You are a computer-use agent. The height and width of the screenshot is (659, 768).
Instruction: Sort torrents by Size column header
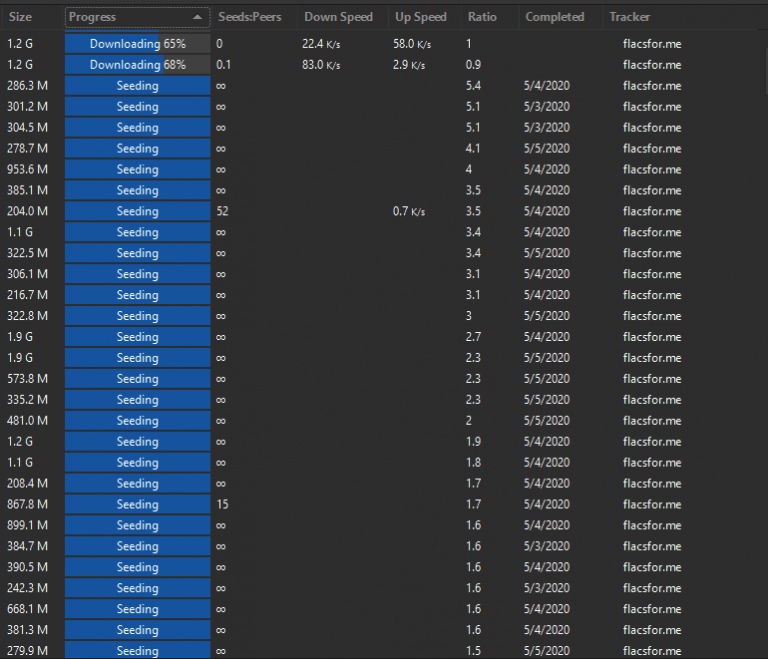coord(21,17)
